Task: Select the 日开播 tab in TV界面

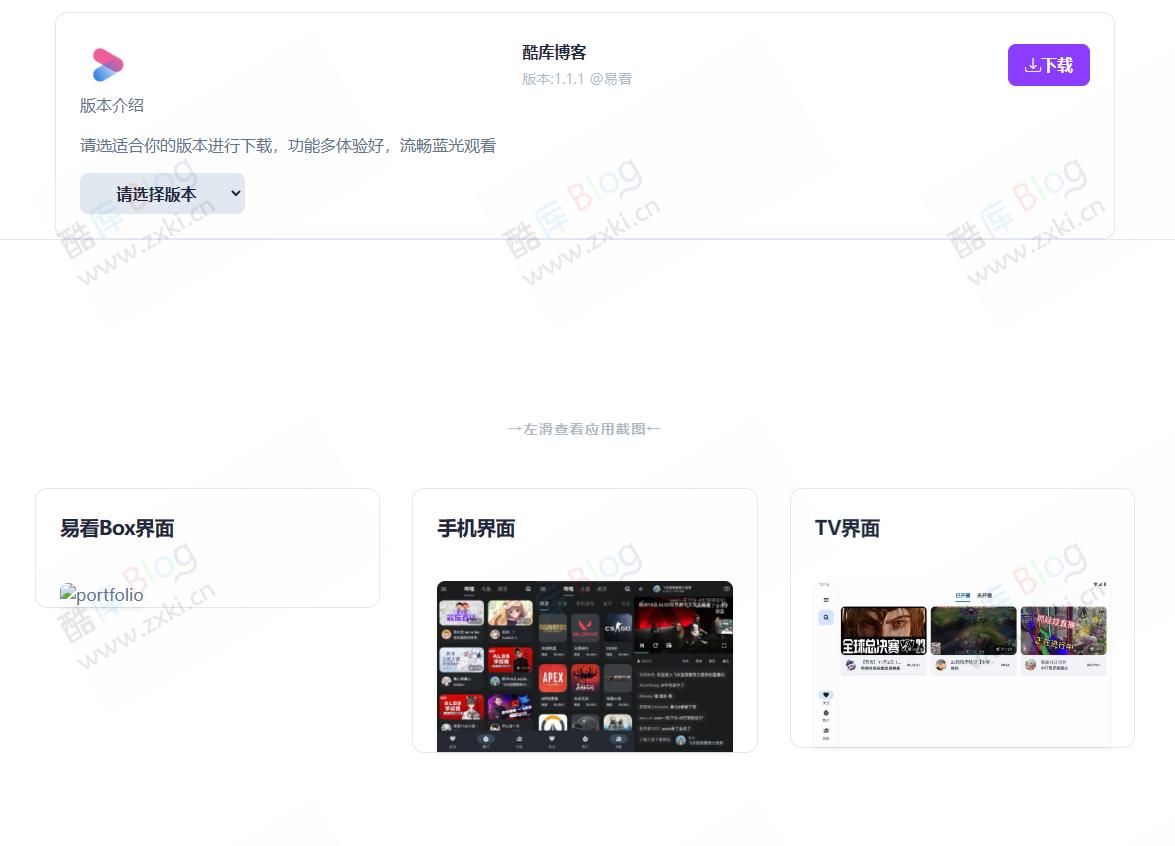Action: coord(962,596)
